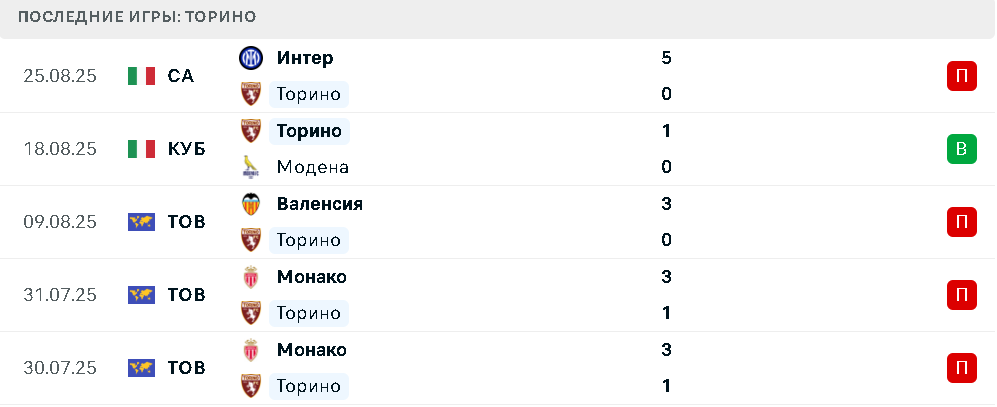Click the Italy flag beside СА
This screenshot has height=407, width=997.
pos(141,76)
